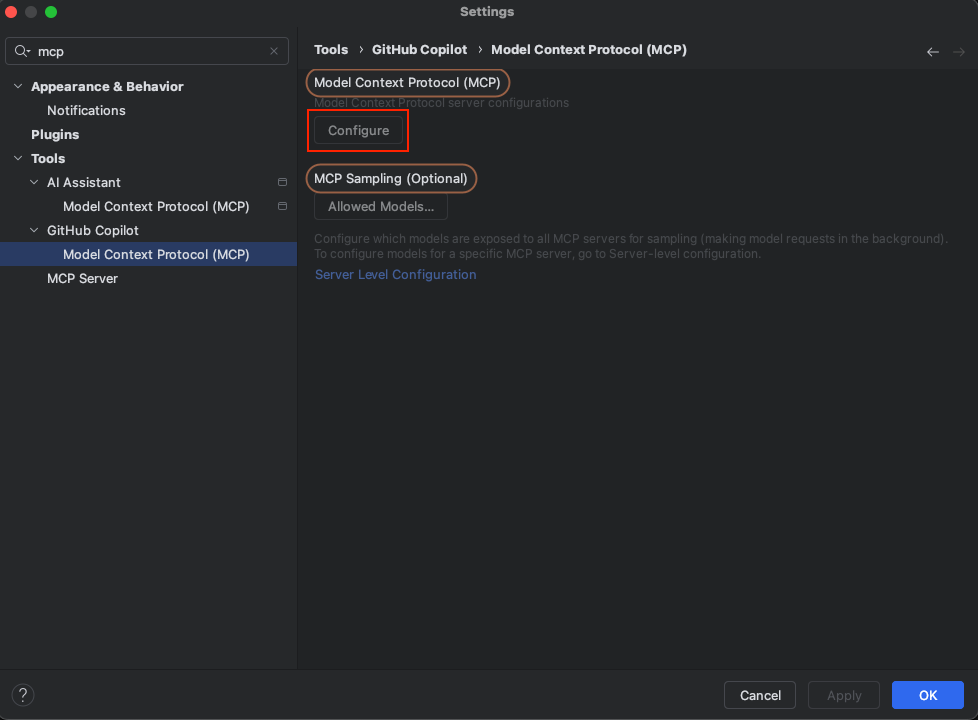Confirm settings with OK button

coord(927,695)
